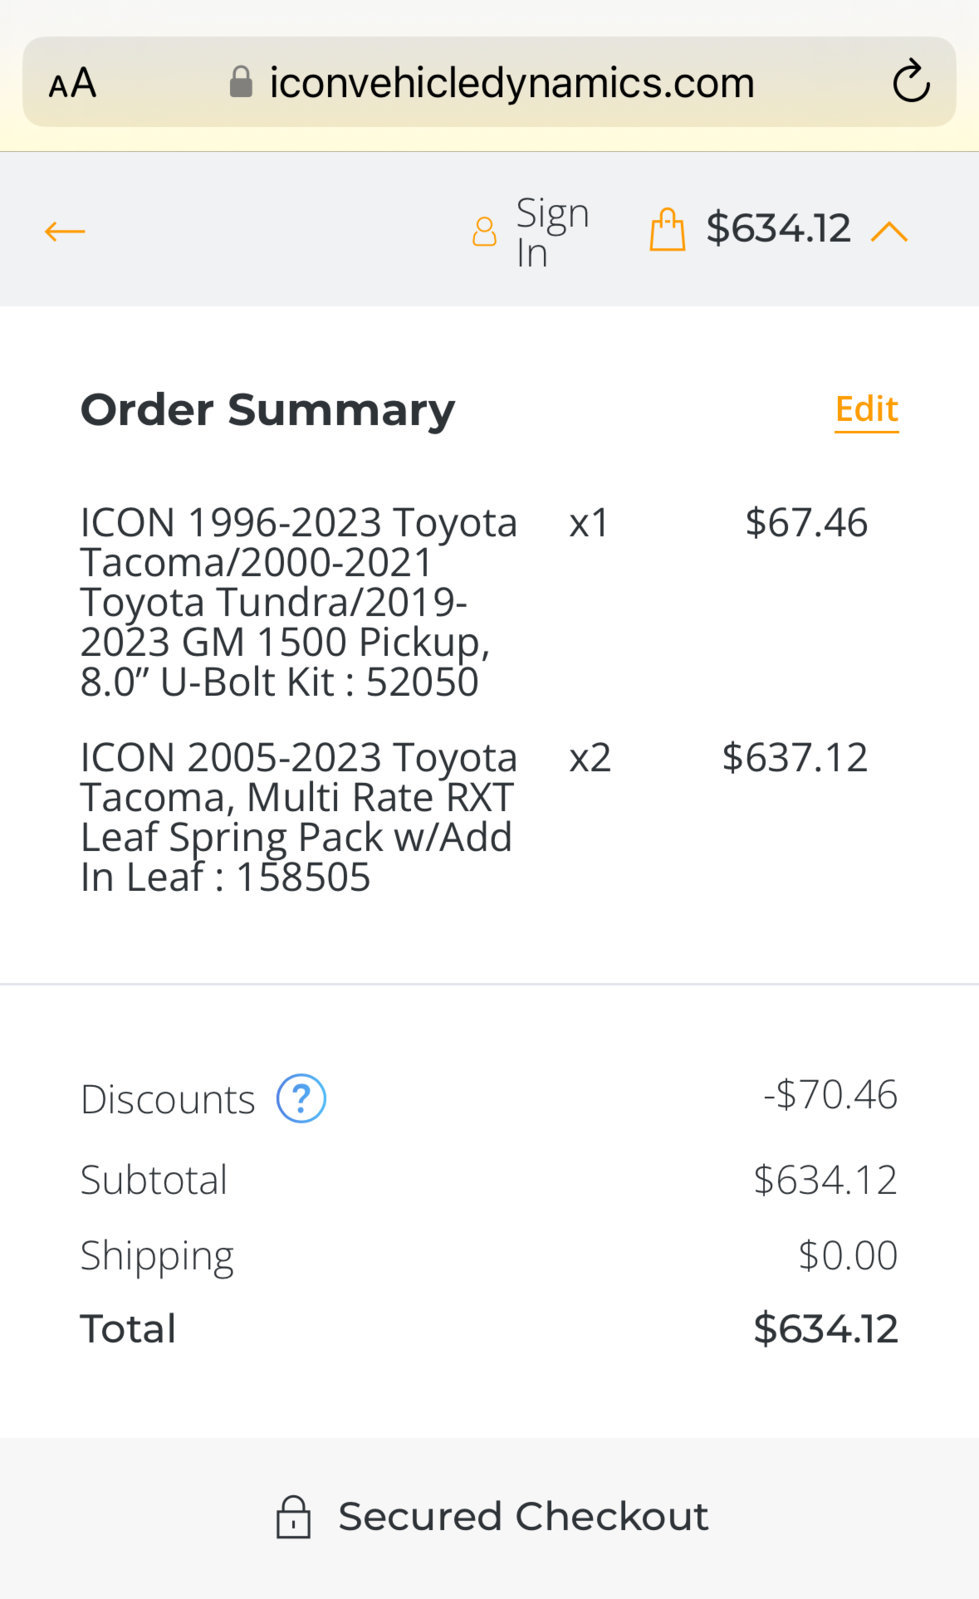Tap the iconvehicledynamics.com address field
This screenshot has height=1599, width=979.
tap(489, 82)
